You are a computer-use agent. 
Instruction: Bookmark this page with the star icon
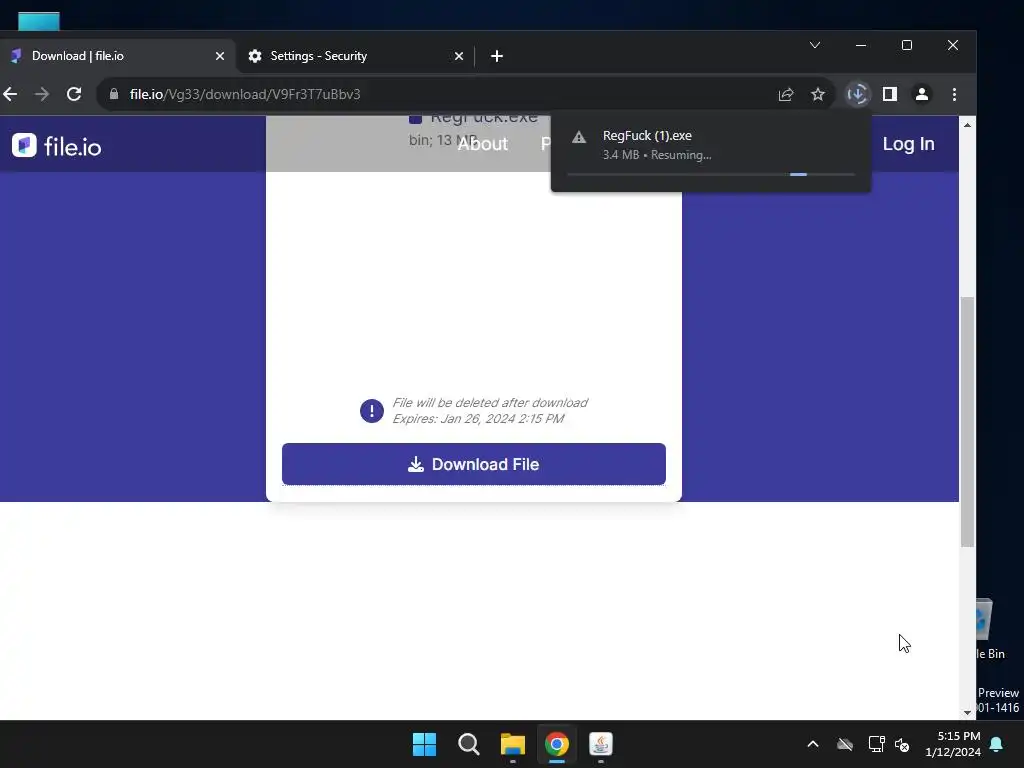(x=818, y=95)
